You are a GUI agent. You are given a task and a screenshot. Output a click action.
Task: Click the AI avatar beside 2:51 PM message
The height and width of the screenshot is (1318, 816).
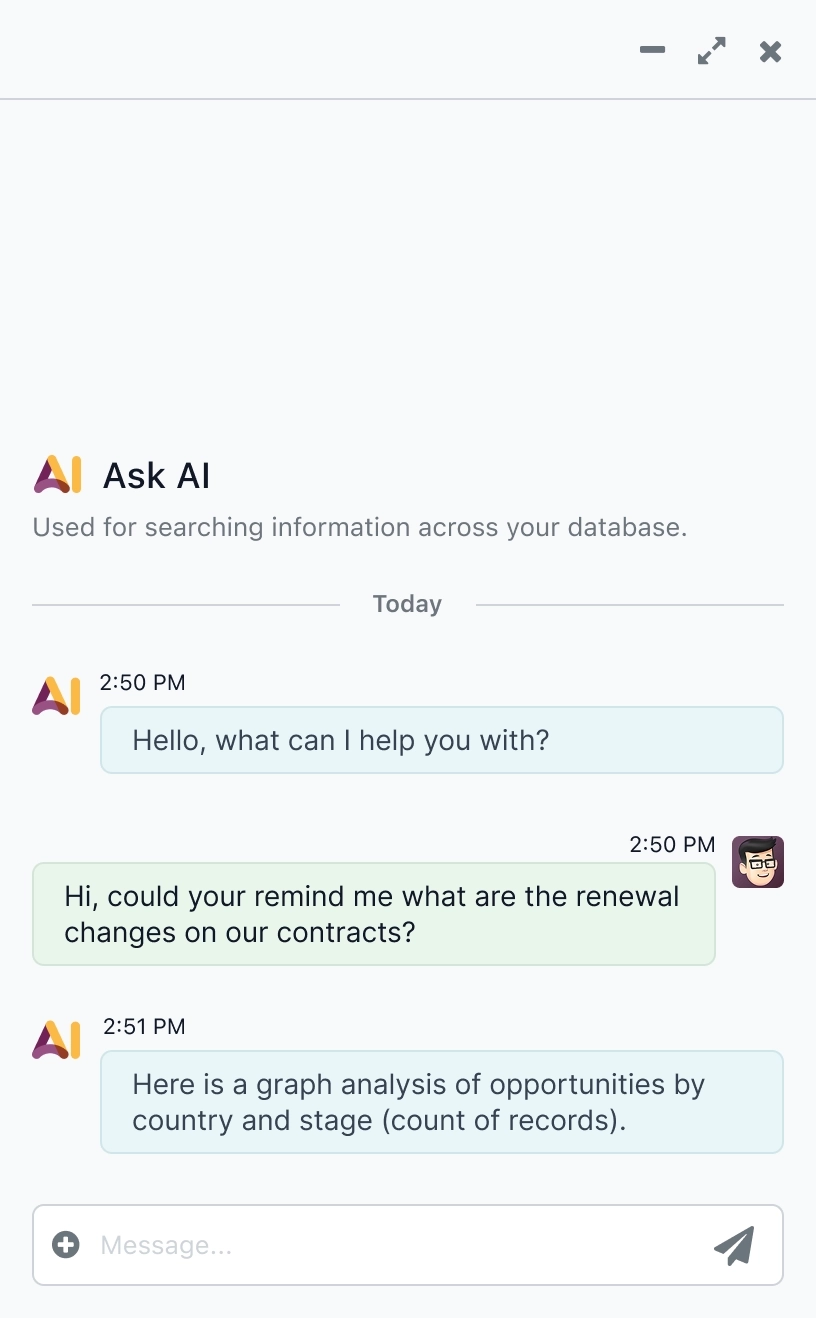pyautogui.click(x=57, y=1040)
